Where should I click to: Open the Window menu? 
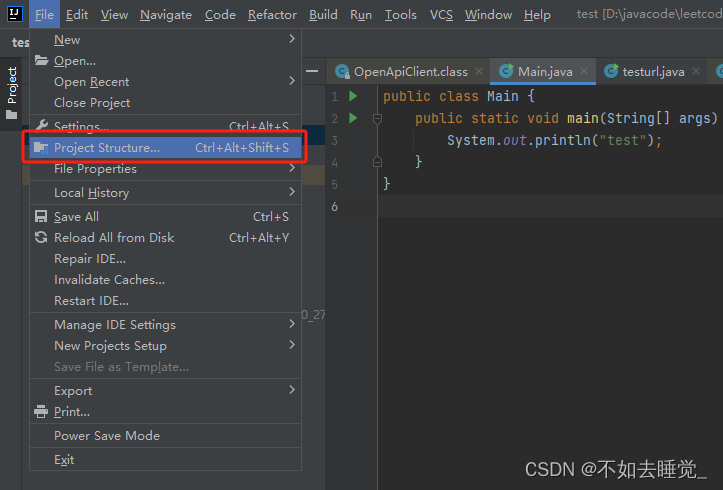(488, 15)
